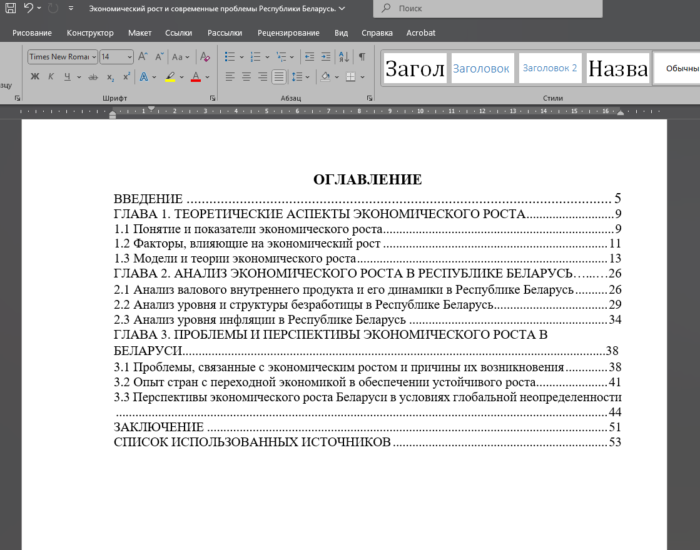Show or hide paragraph marks (¶)
700x550 pixels.
click(x=362, y=57)
